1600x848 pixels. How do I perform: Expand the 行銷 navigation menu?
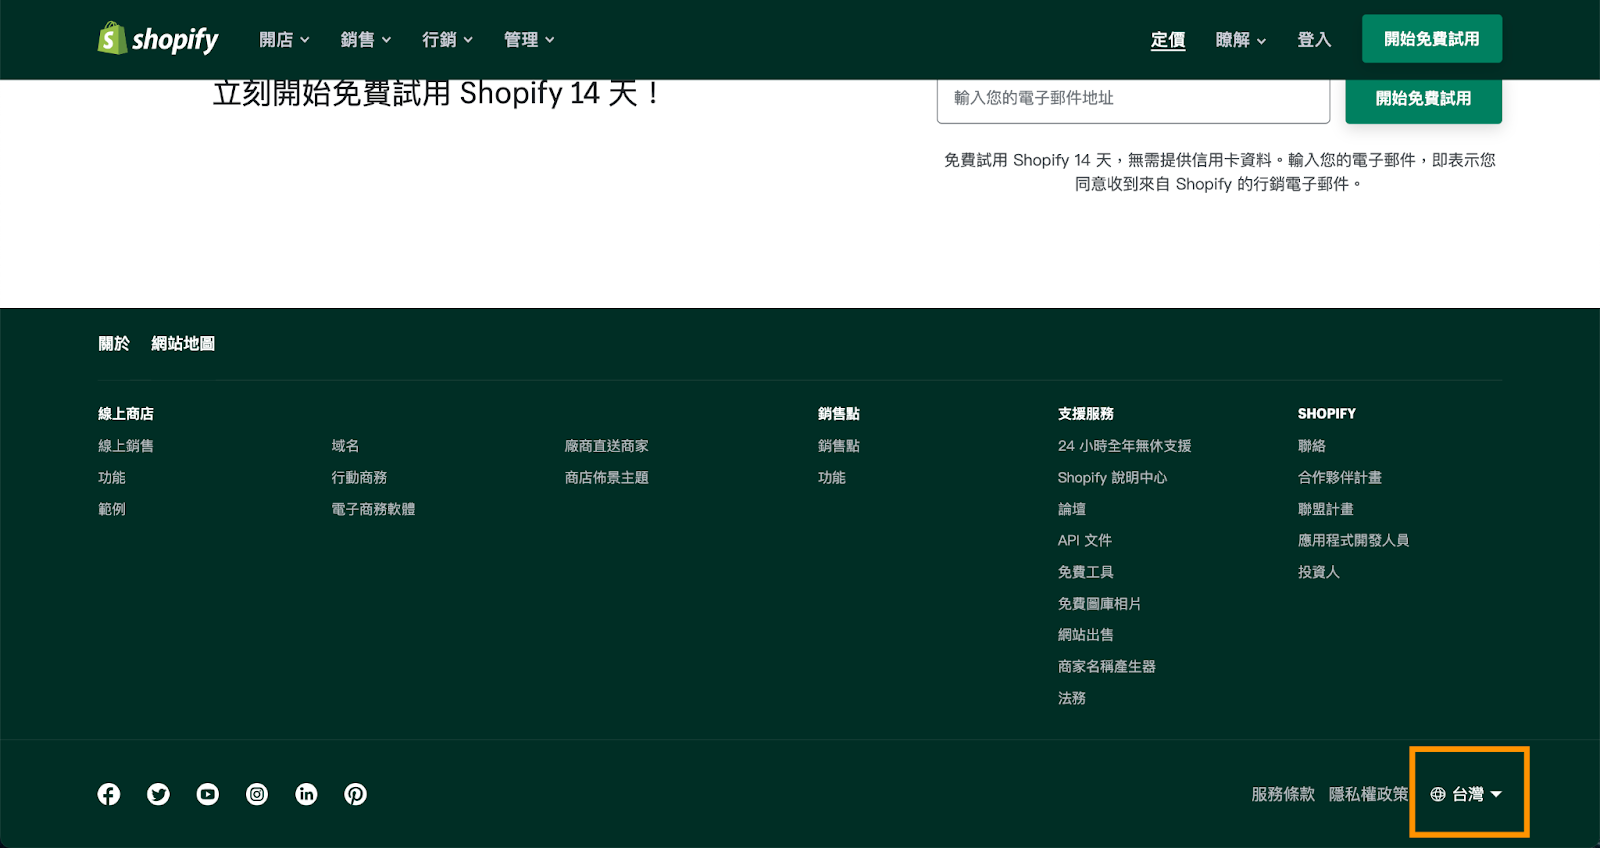click(447, 40)
